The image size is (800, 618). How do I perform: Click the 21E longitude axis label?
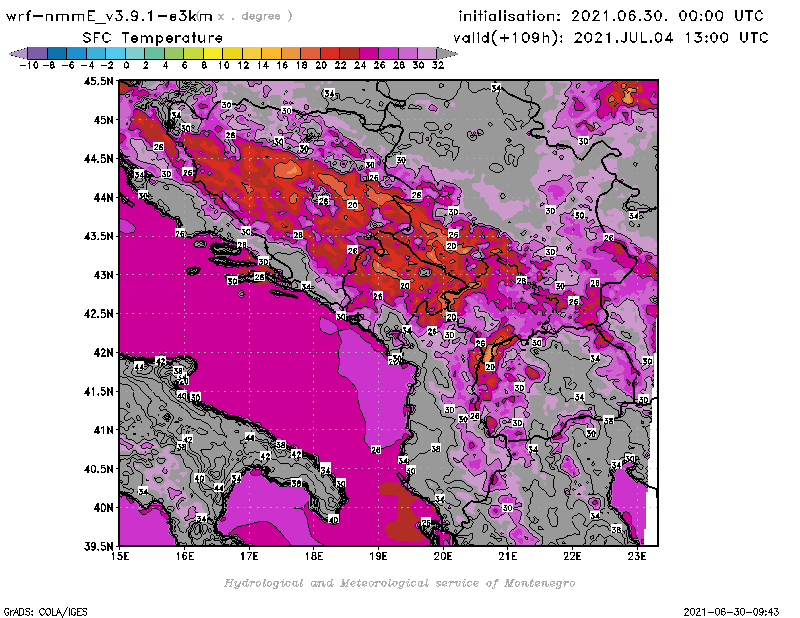pos(508,556)
